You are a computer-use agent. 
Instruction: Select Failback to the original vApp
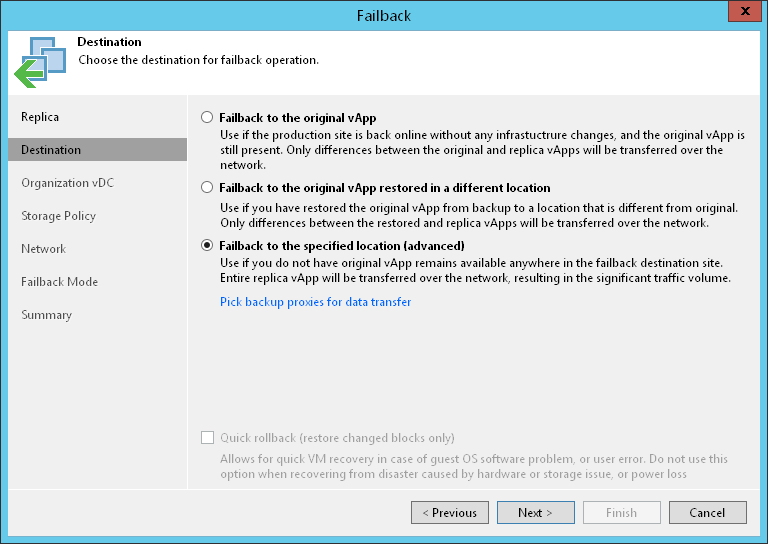tap(207, 117)
